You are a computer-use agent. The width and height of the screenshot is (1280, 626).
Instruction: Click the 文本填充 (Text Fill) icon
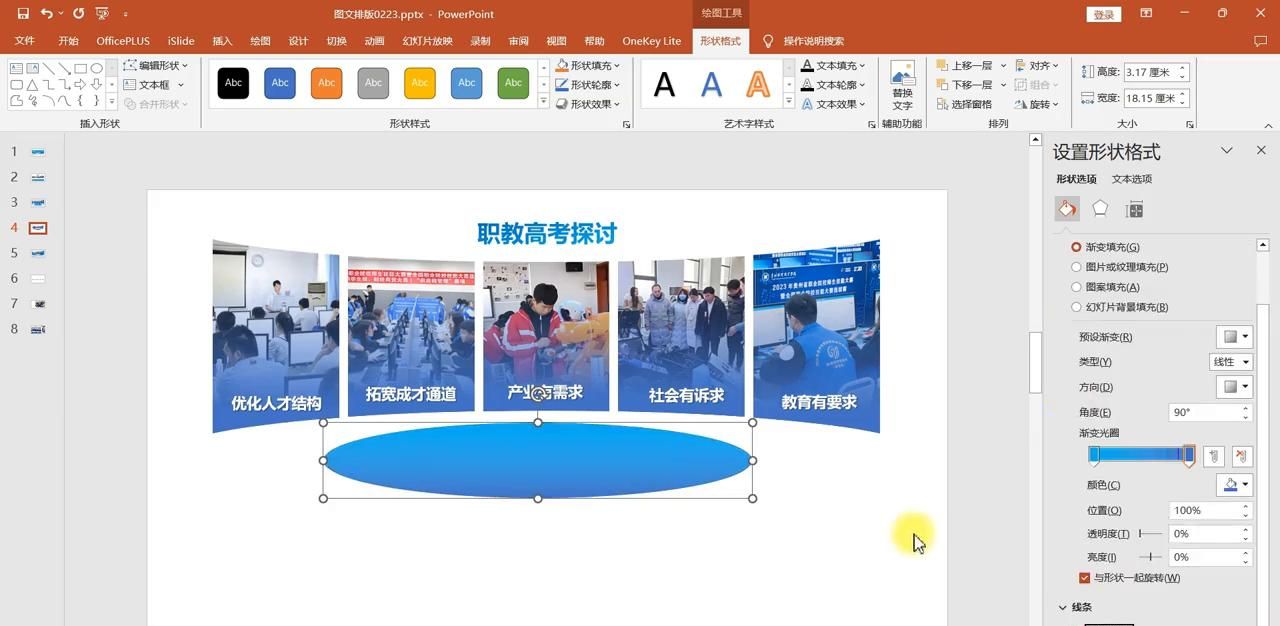point(806,65)
